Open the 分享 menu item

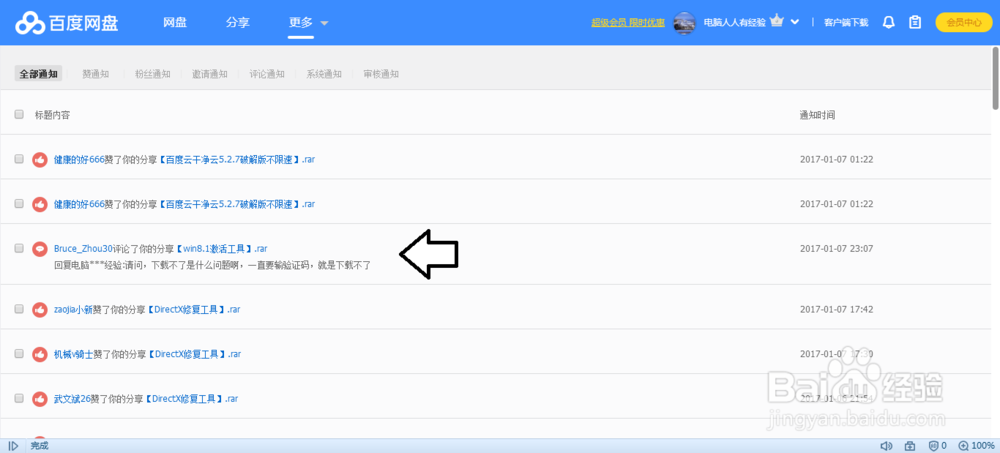[x=238, y=22]
